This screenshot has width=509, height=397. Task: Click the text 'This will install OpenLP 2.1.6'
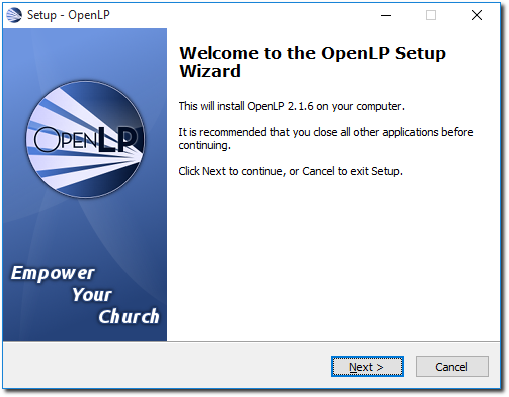click(x=246, y=106)
